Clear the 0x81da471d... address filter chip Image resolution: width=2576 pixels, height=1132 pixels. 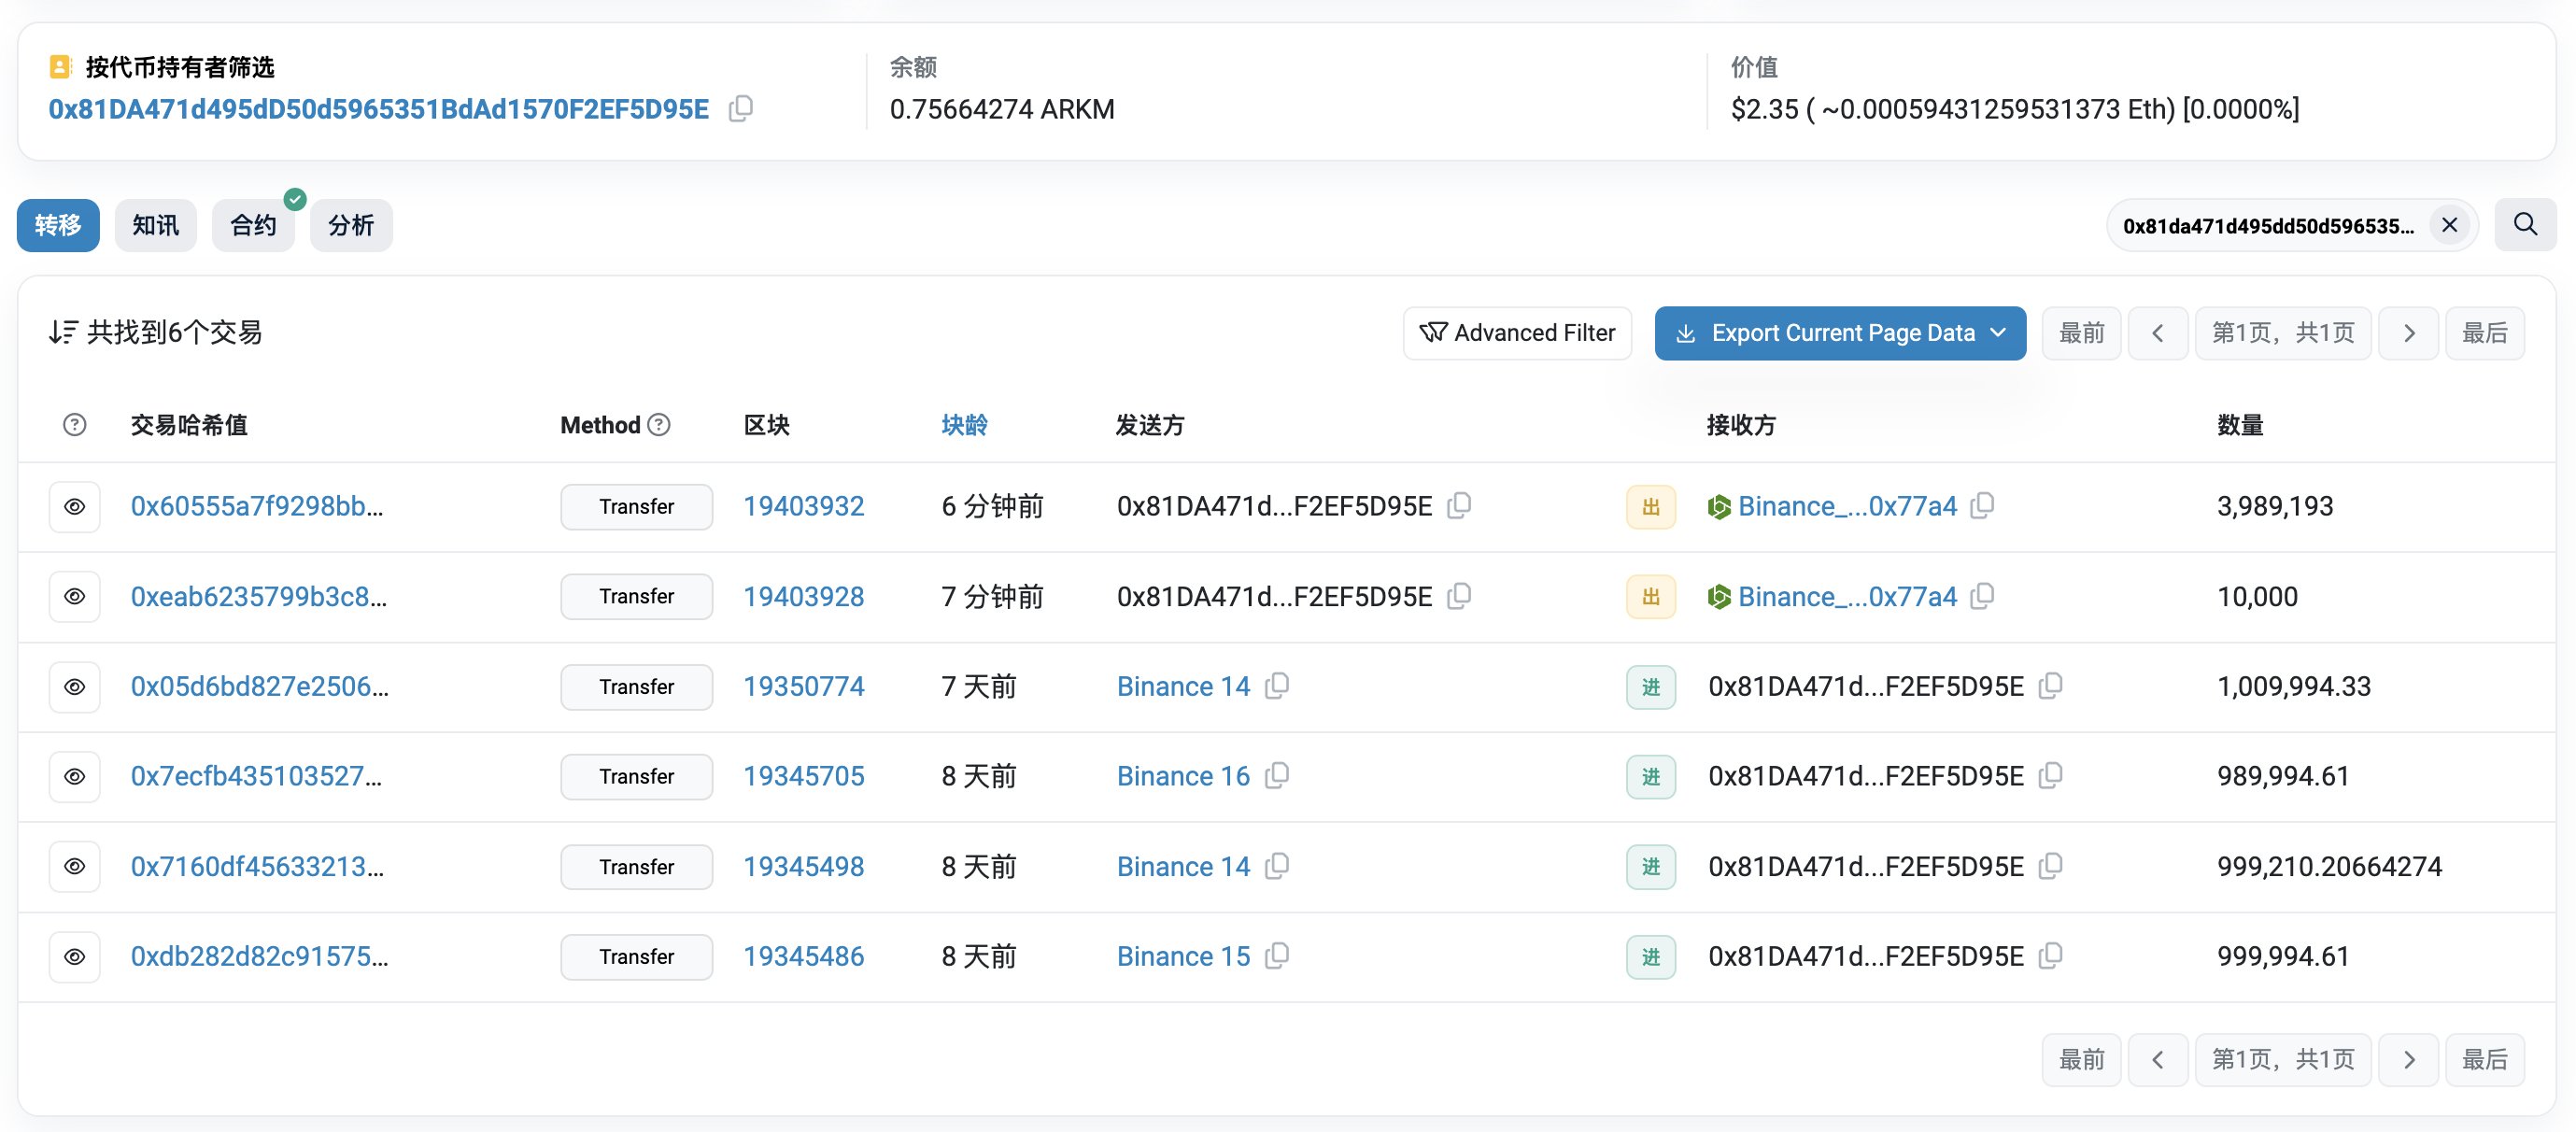coord(2449,225)
